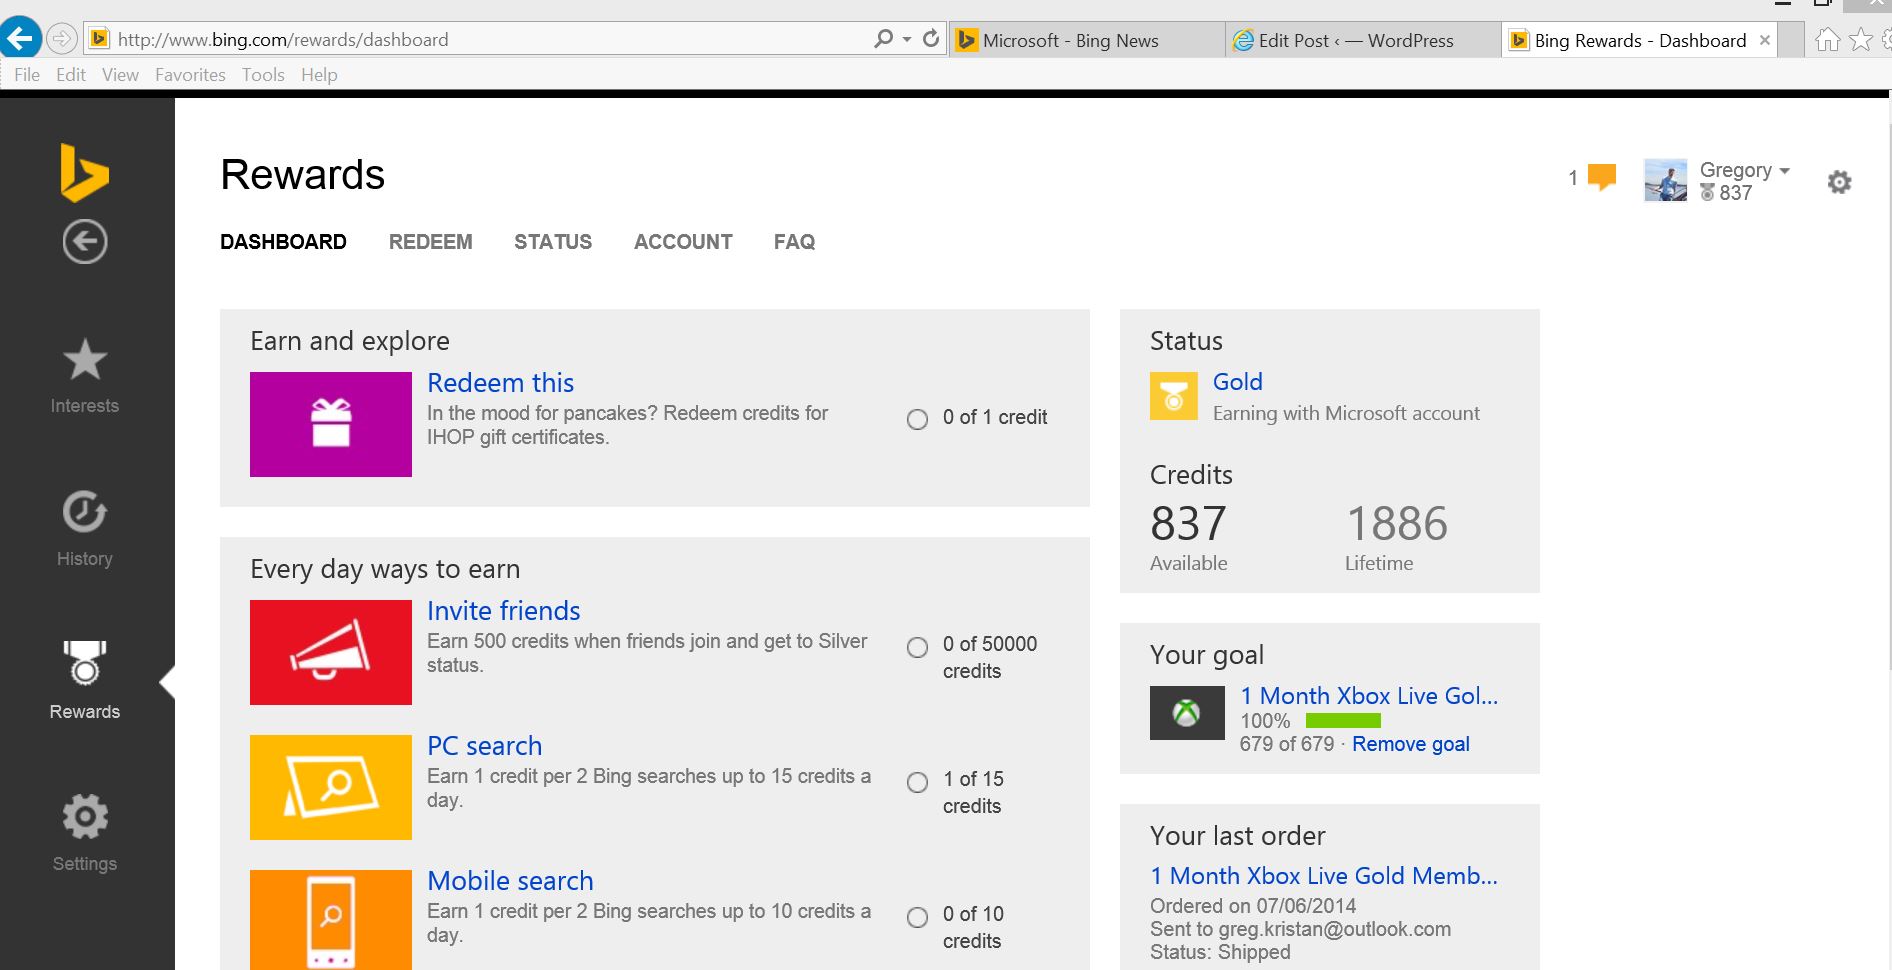Close the Bing Rewards Dashboard tab

1765,40
